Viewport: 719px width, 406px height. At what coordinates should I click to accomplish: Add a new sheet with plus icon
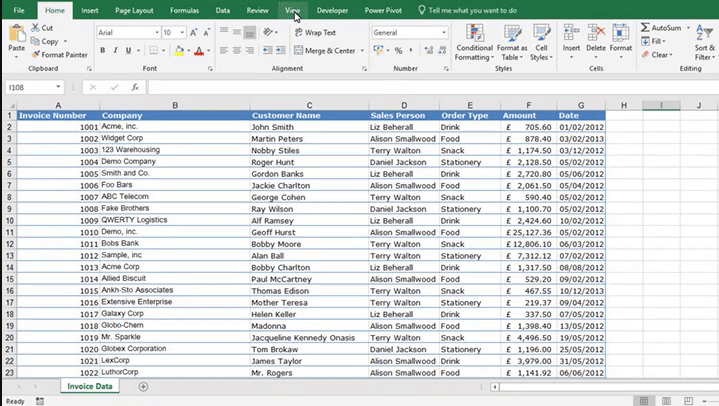143,386
